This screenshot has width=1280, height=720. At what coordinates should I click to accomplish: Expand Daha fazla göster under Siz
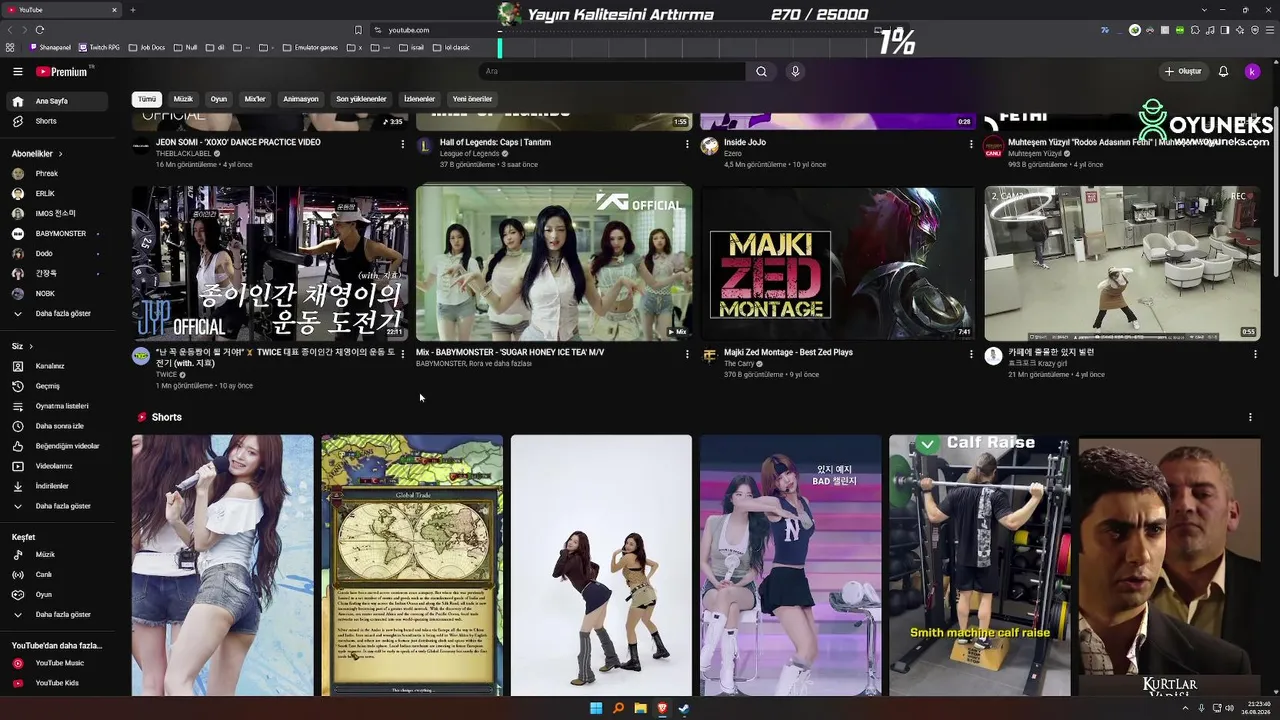coord(59,506)
